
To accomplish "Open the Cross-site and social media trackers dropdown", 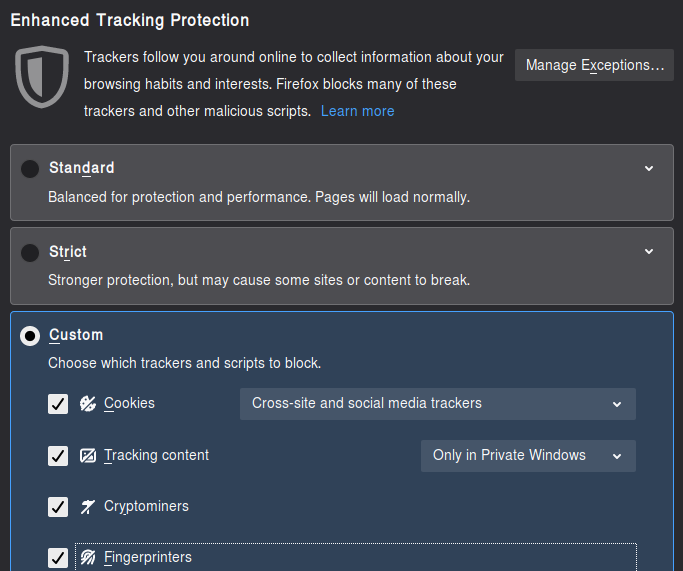I will click(x=437, y=404).
